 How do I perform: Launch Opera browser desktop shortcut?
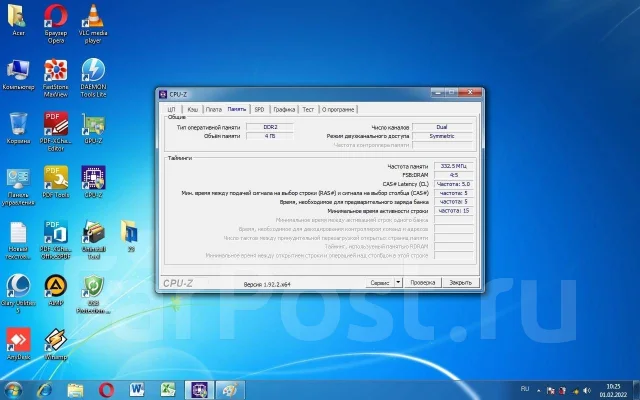click(x=56, y=23)
